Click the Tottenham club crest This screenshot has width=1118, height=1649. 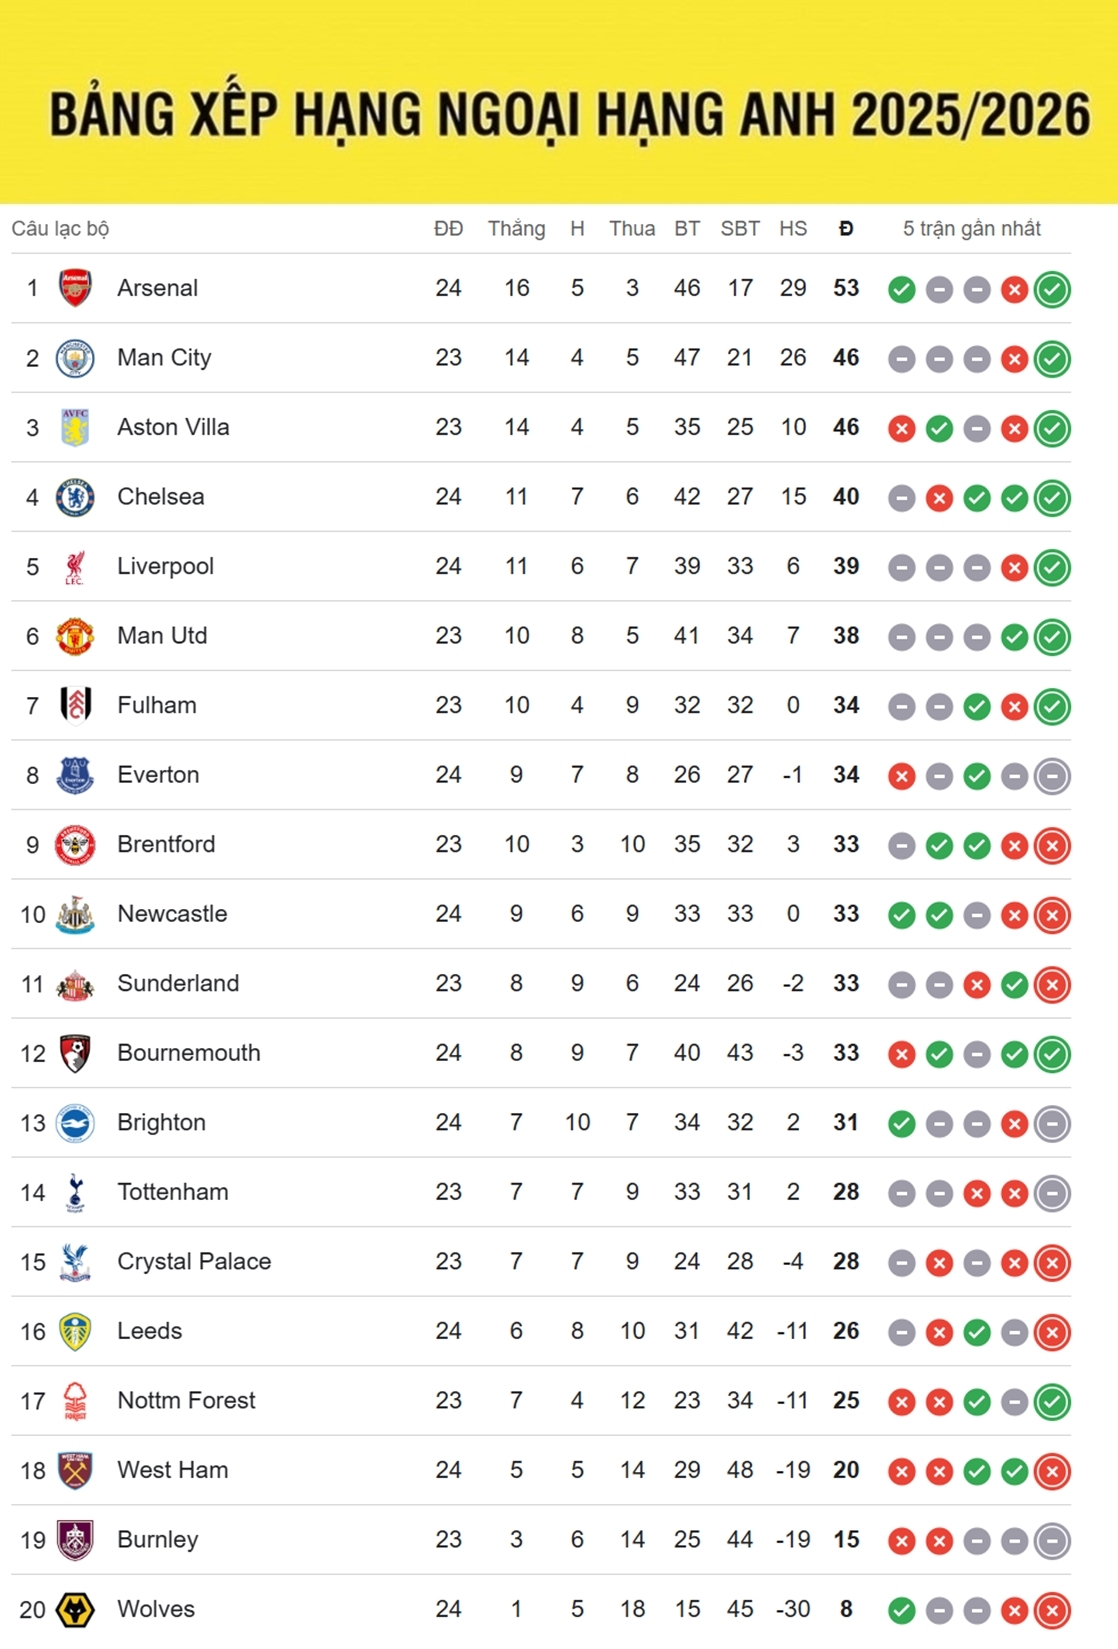point(75,1192)
